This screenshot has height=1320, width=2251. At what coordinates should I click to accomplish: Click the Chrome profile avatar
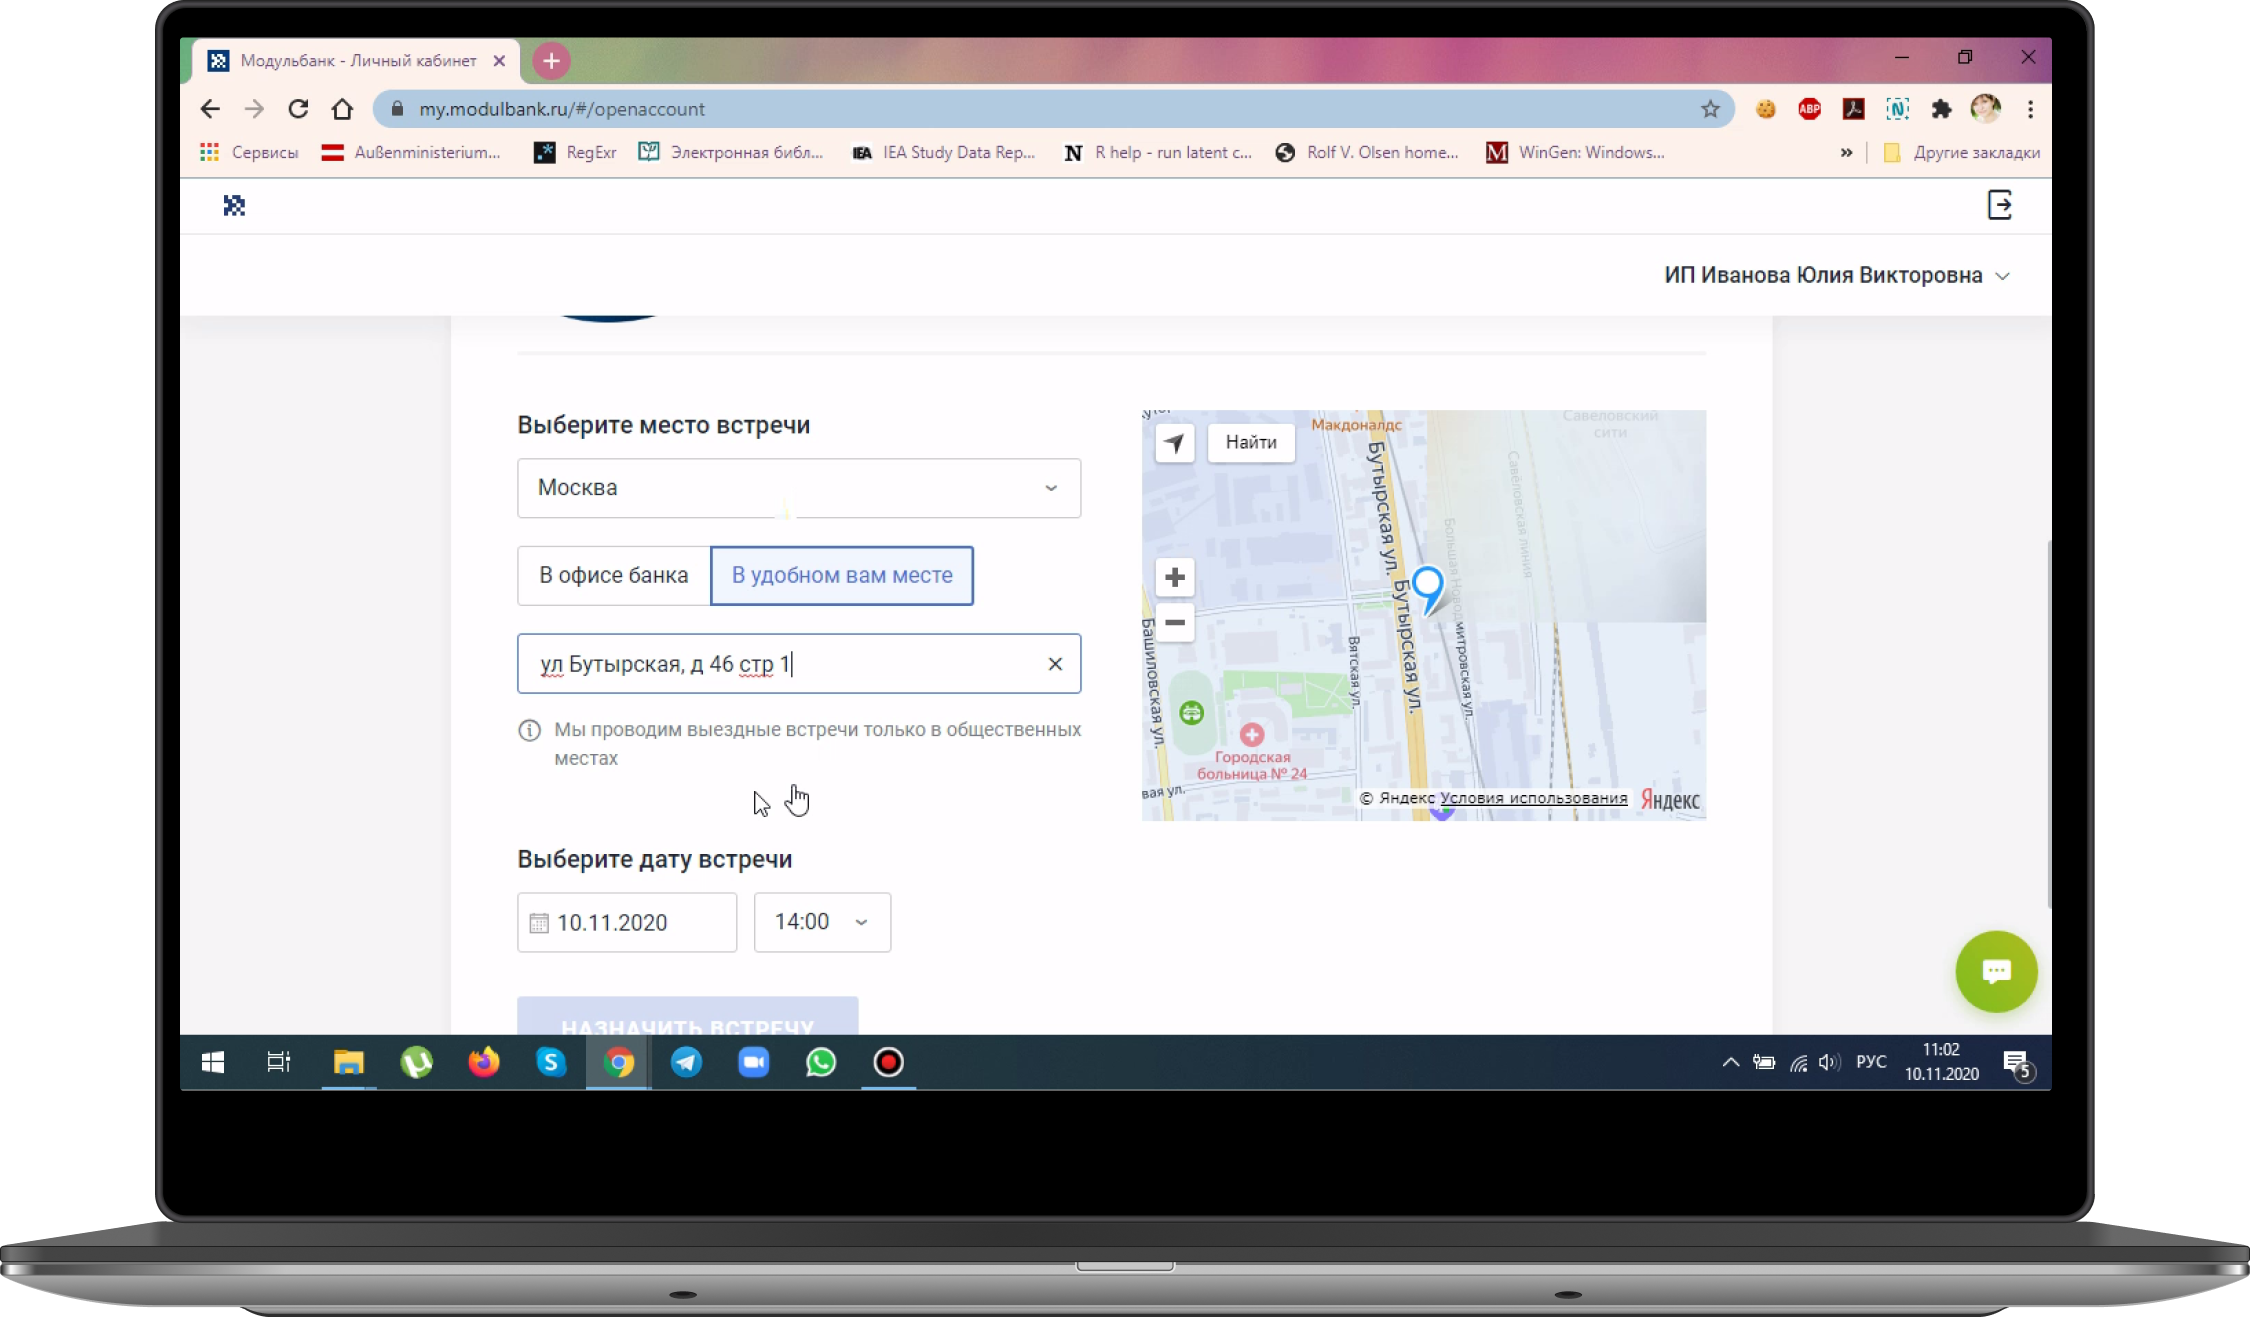coord(1985,109)
